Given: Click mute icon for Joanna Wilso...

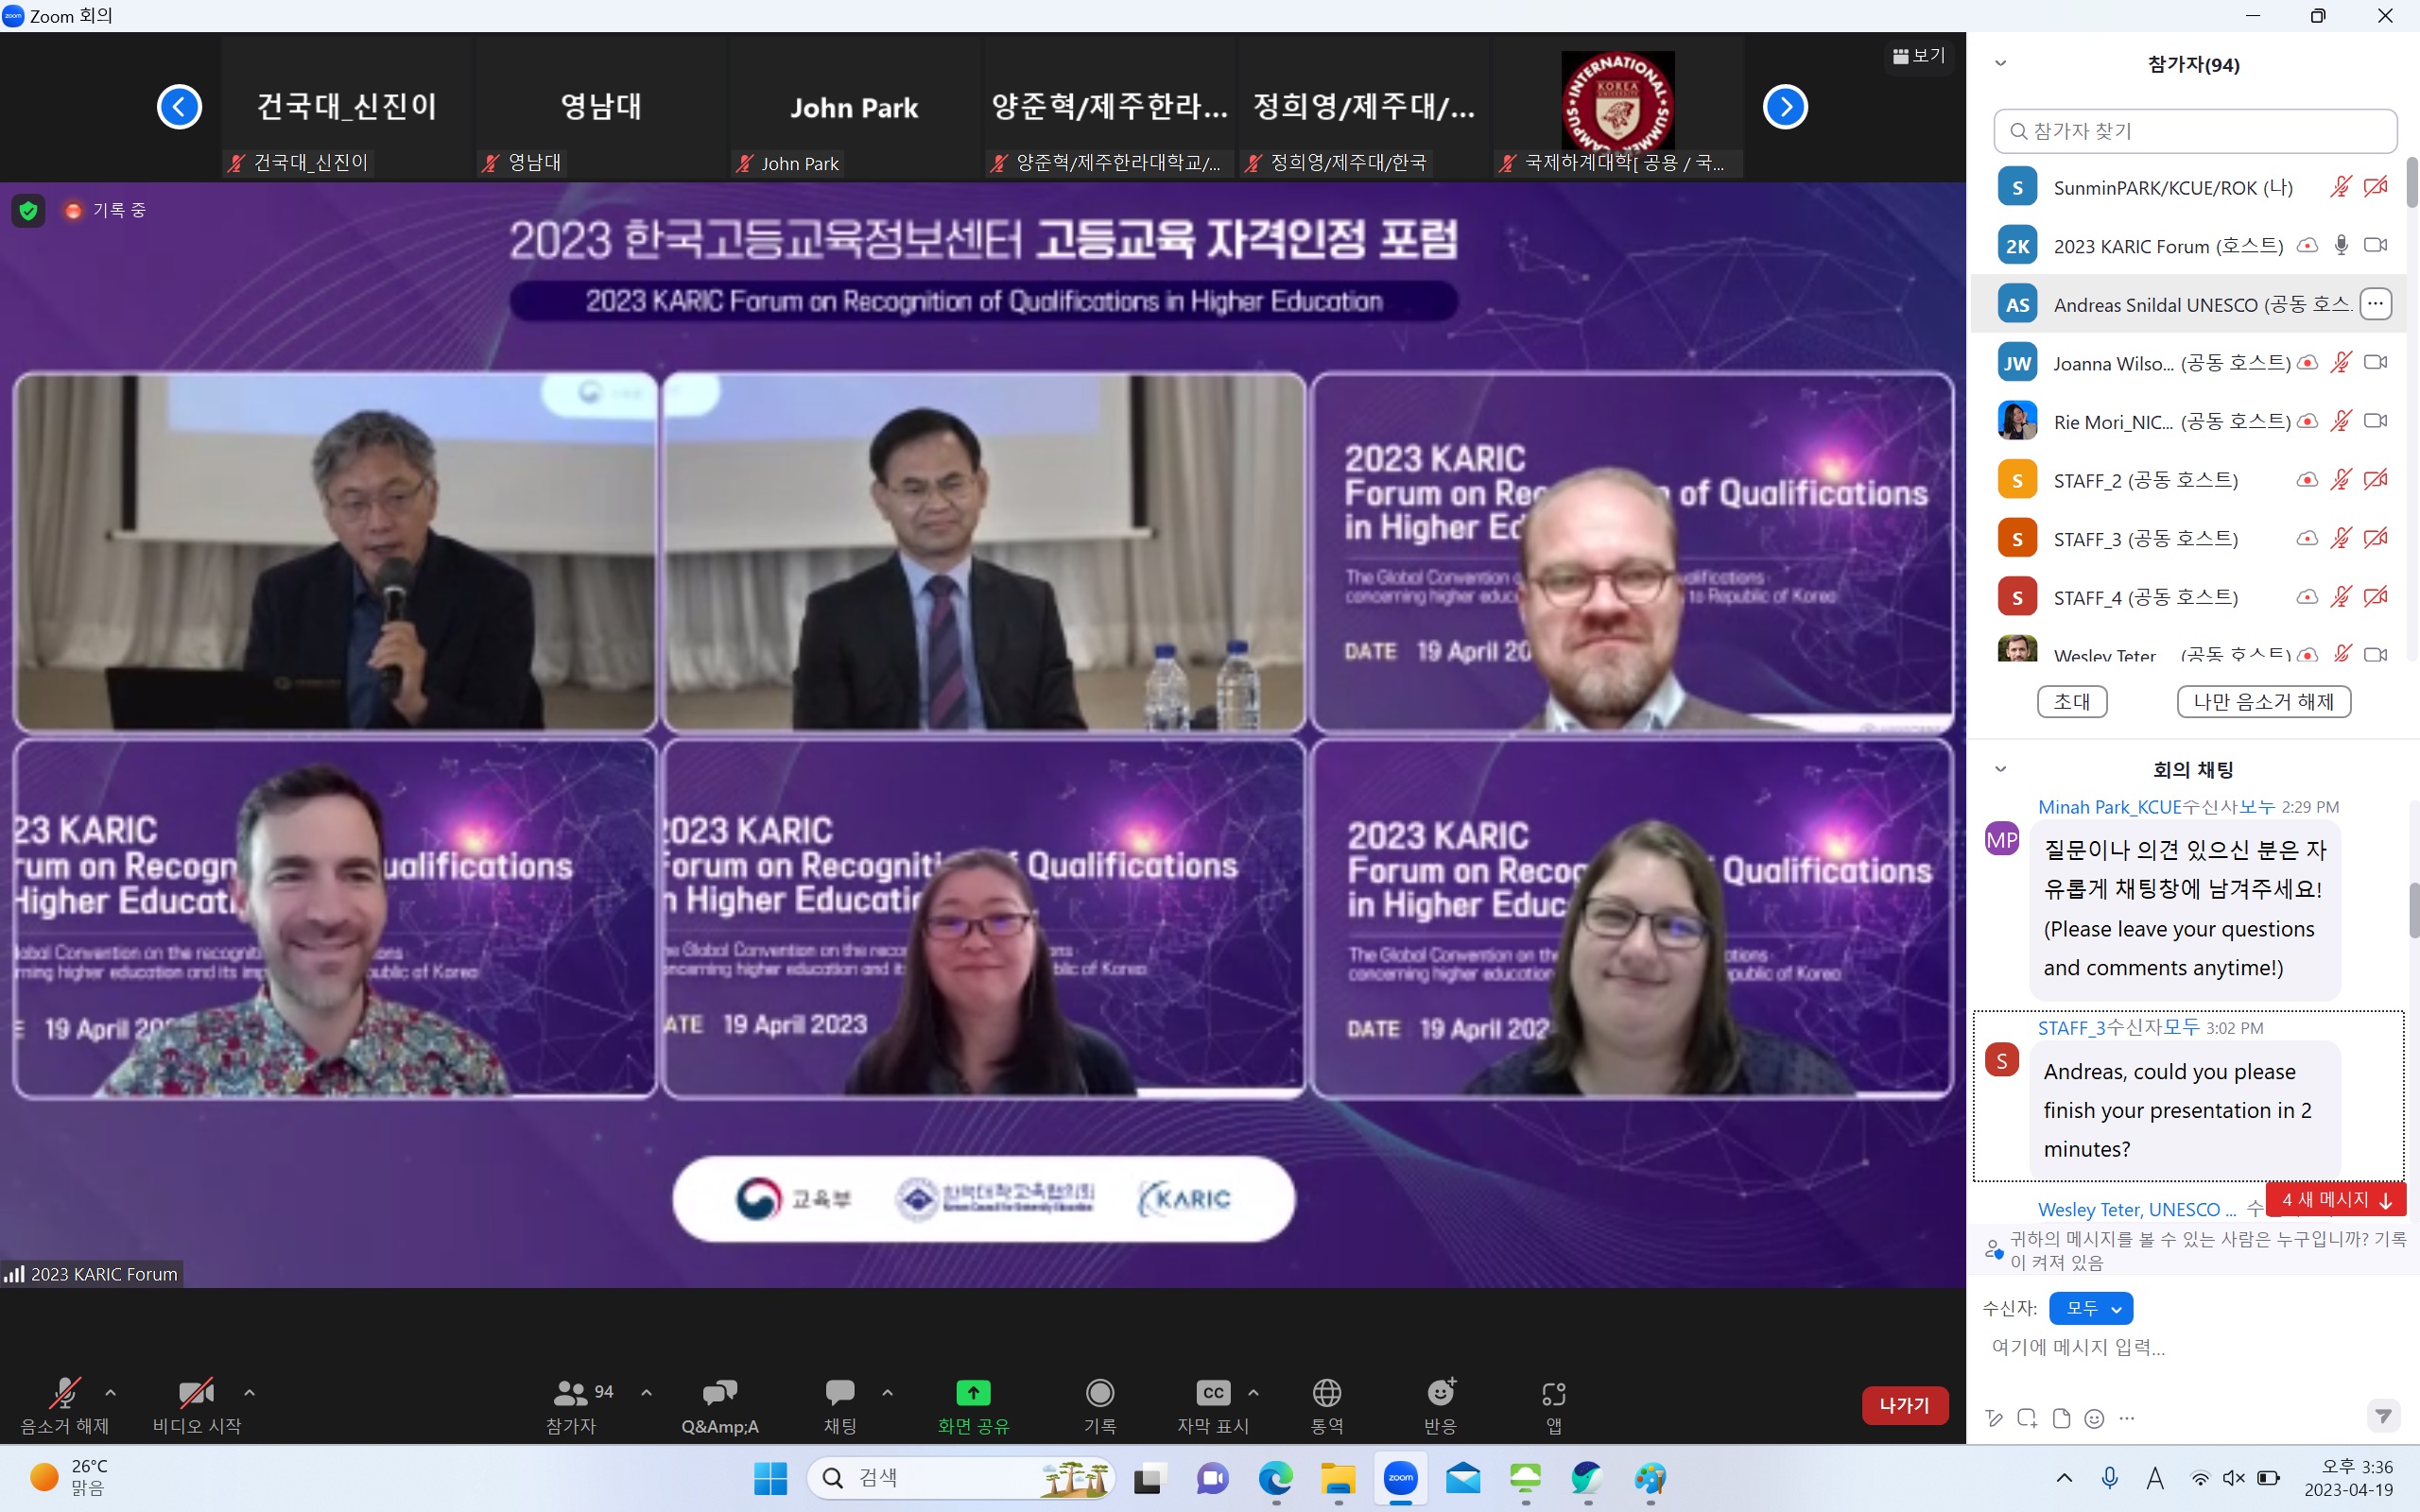Looking at the screenshot, I should point(2340,362).
